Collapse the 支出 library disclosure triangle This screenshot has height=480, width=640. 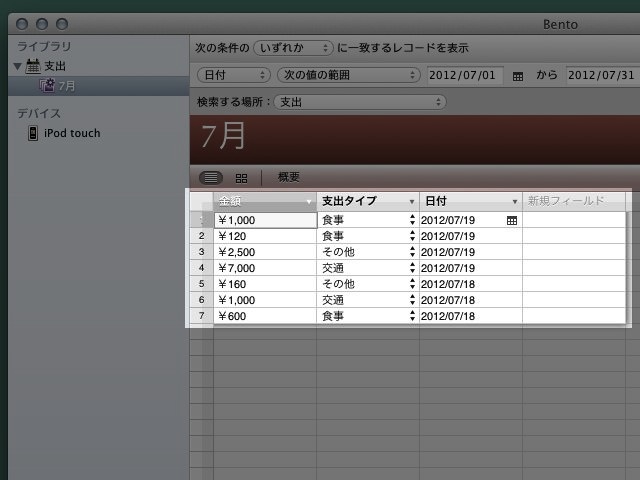click(x=18, y=66)
